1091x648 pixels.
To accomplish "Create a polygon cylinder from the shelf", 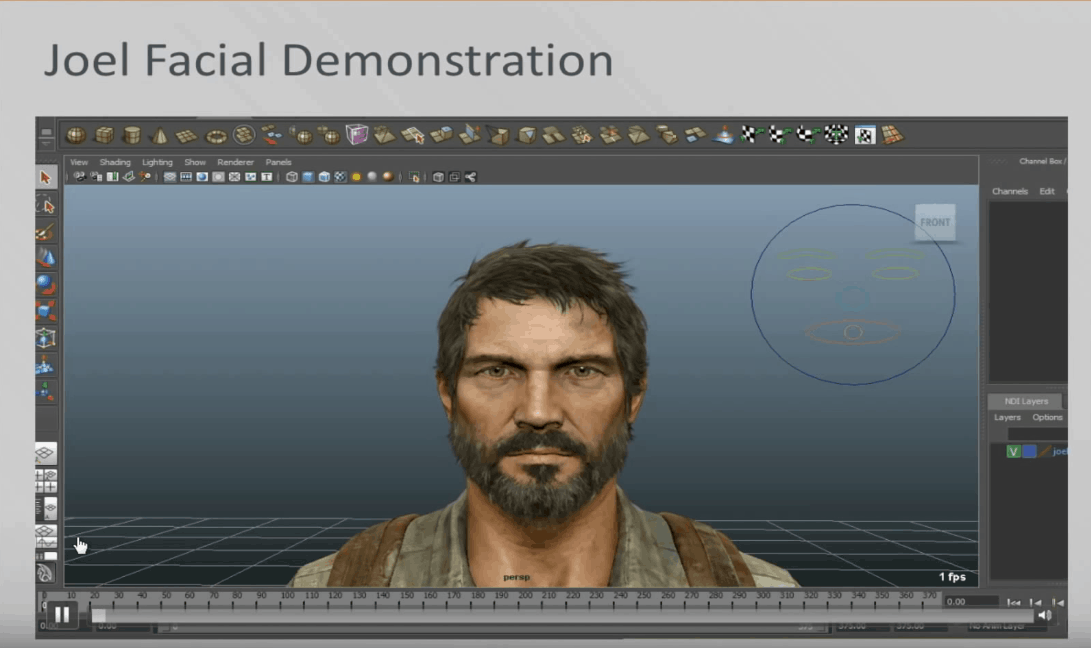I will tap(132, 135).
